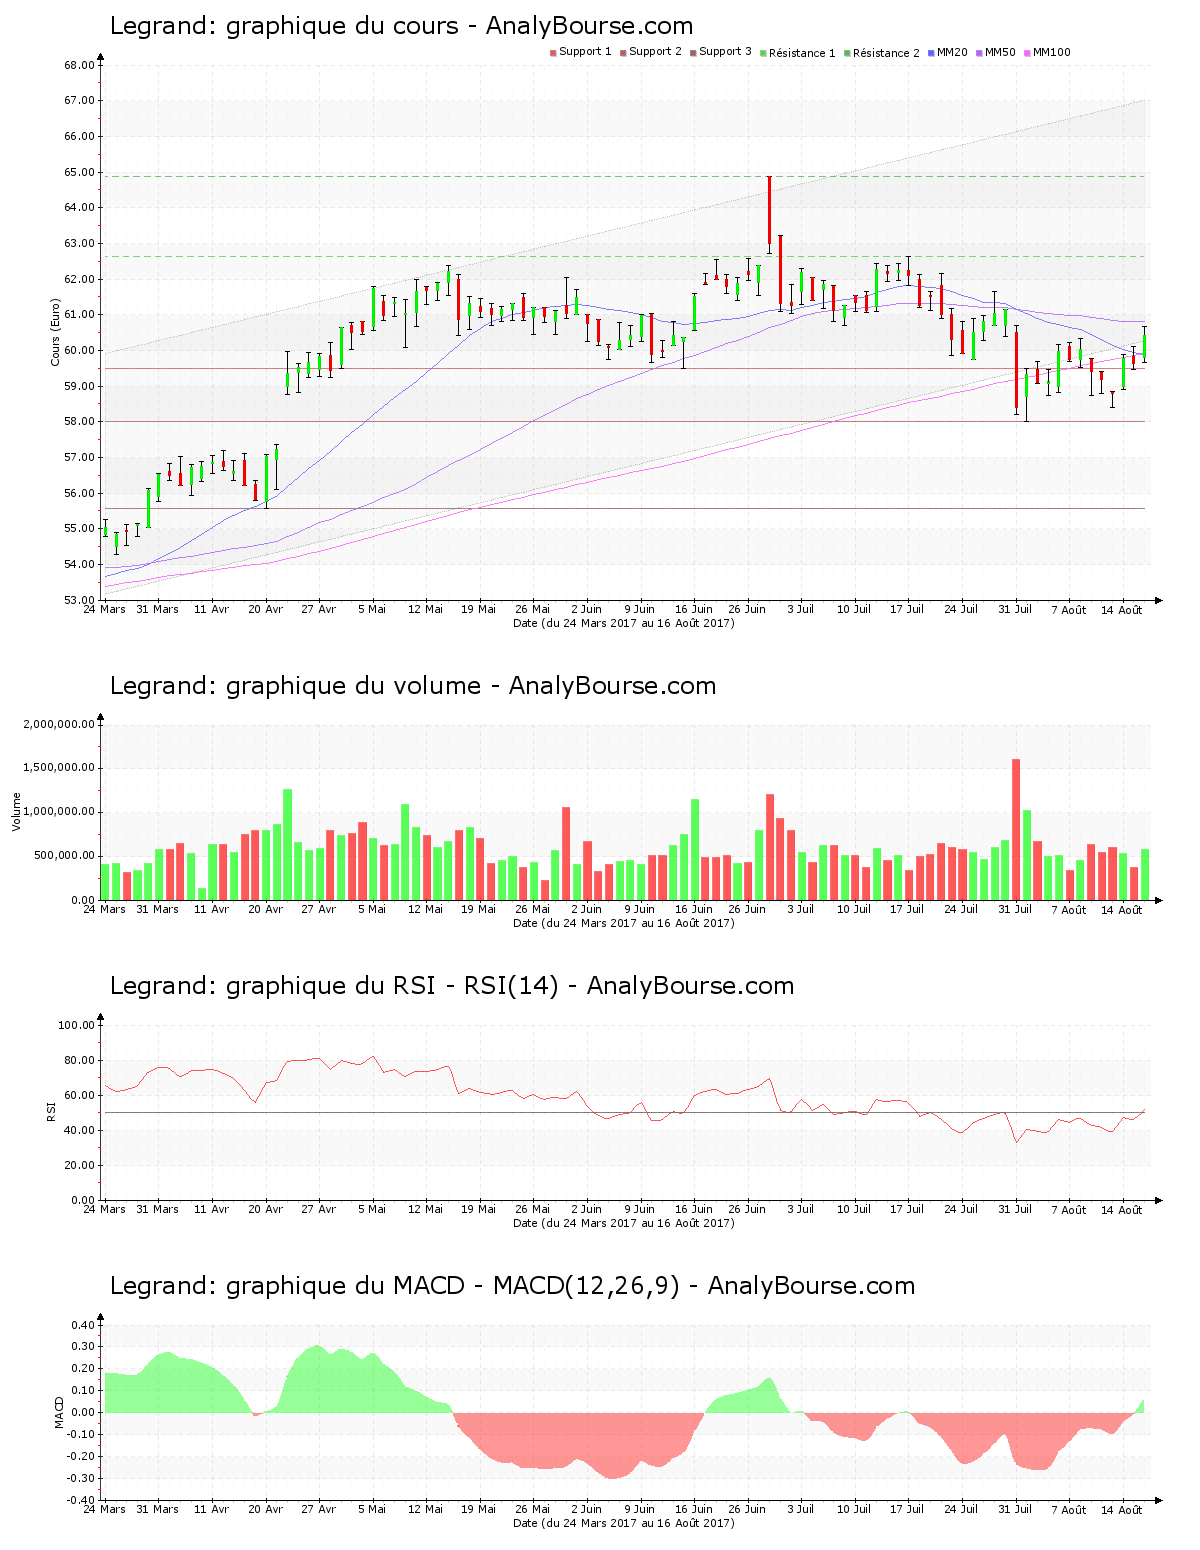Click '14 Août' label on price chart axis

coord(1122,610)
